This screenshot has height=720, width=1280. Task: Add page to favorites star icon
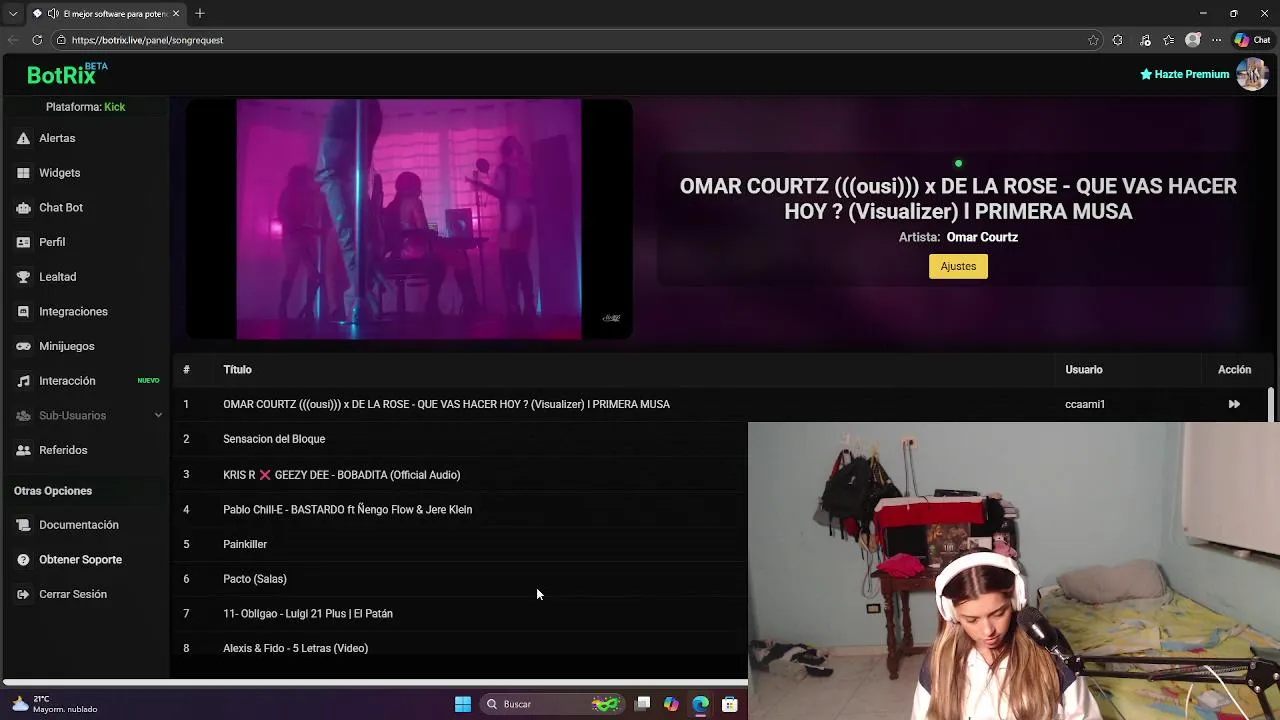click(x=1093, y=40)
